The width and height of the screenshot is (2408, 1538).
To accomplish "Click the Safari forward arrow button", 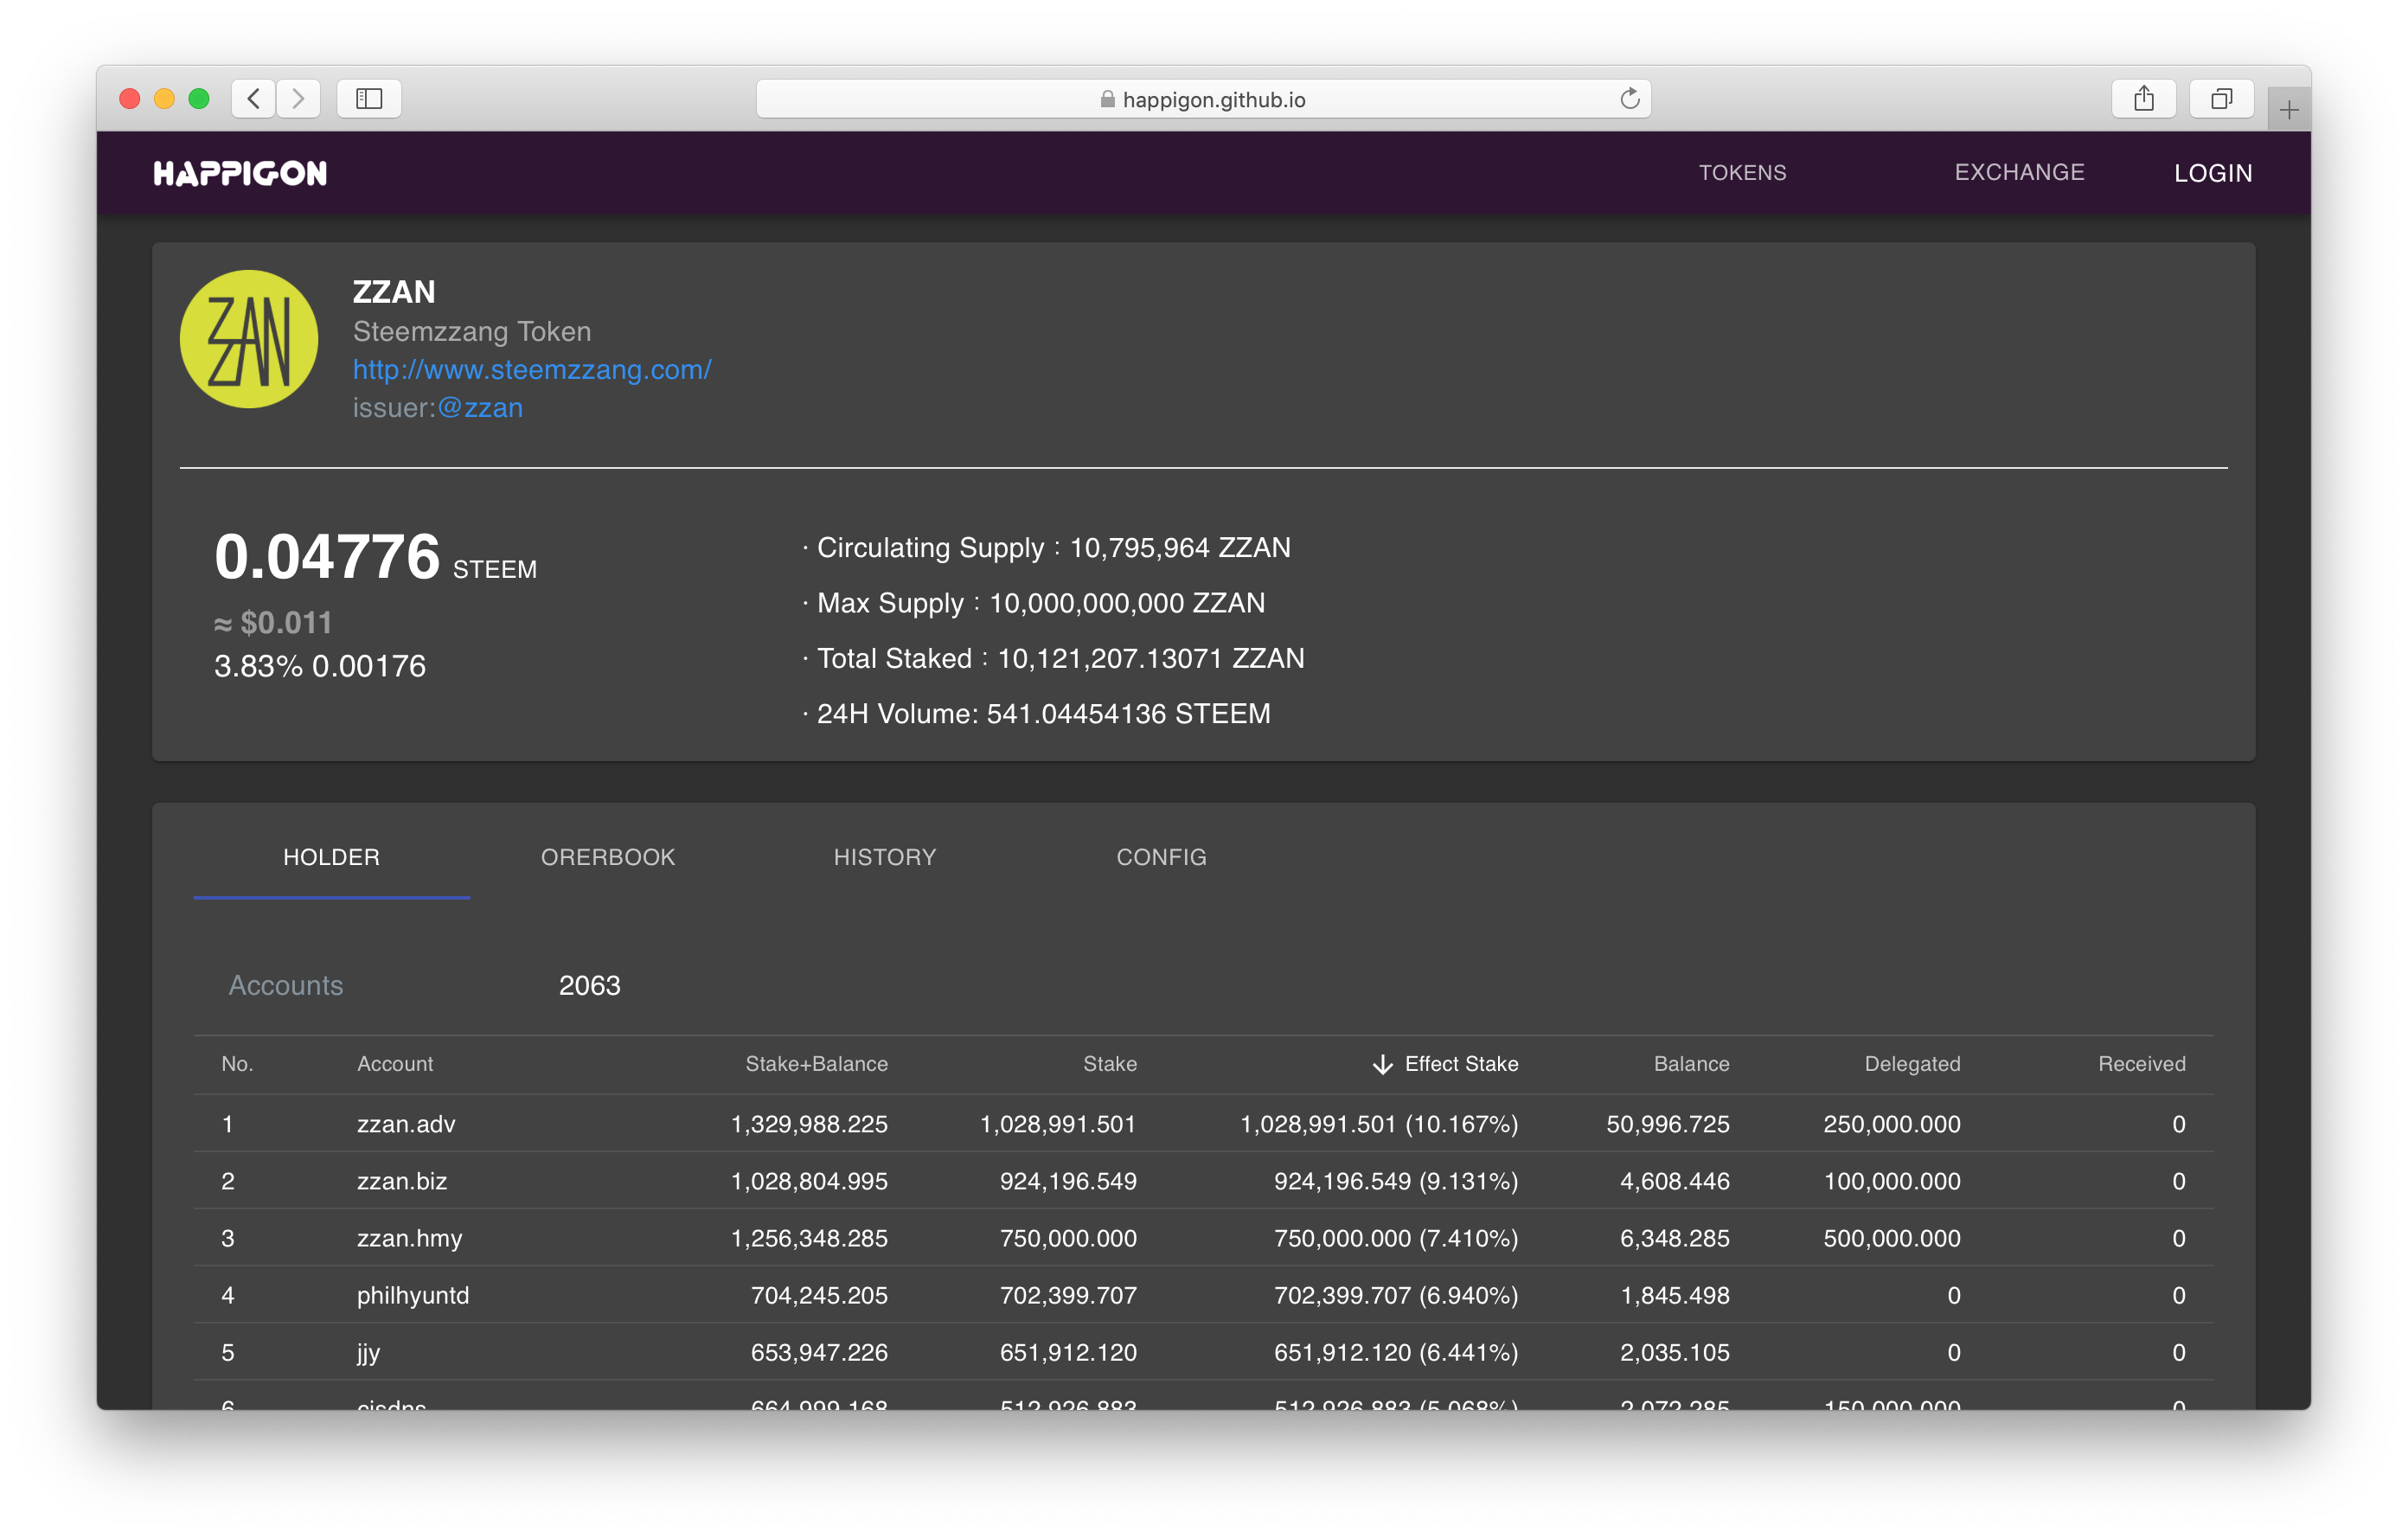I will tap(298, 98).
